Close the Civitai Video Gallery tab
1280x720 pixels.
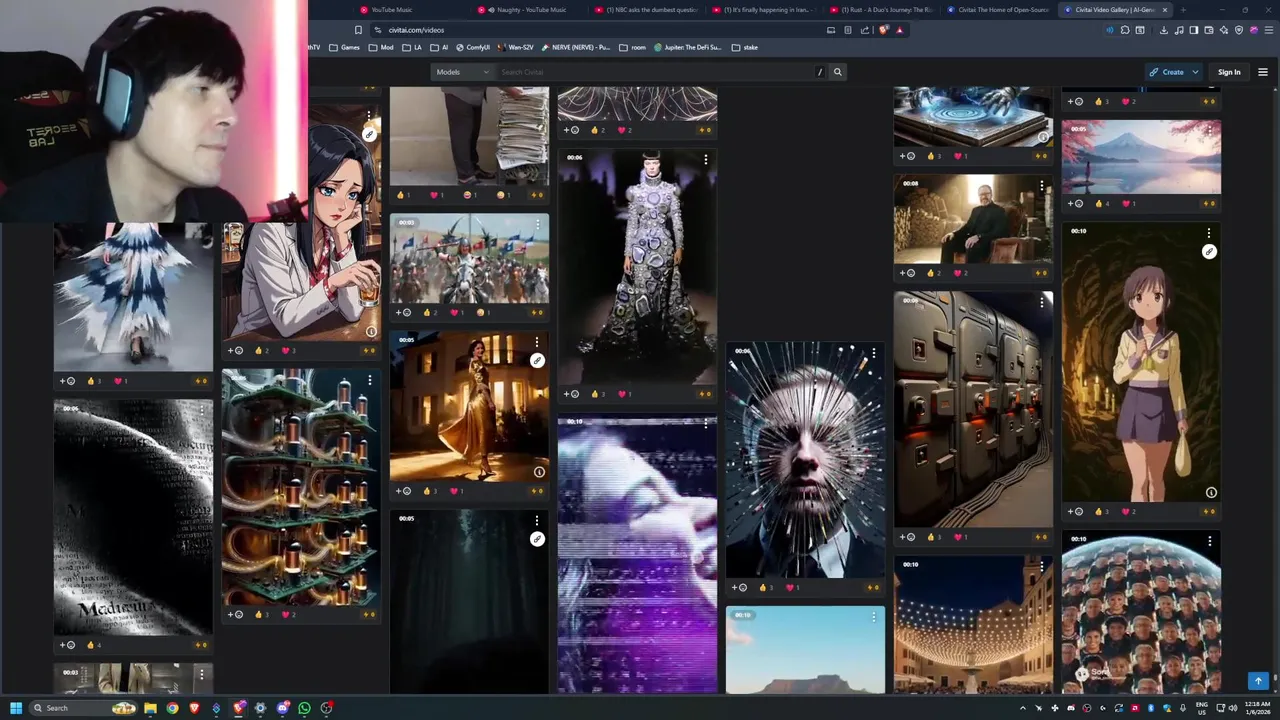pos(1165,10)
